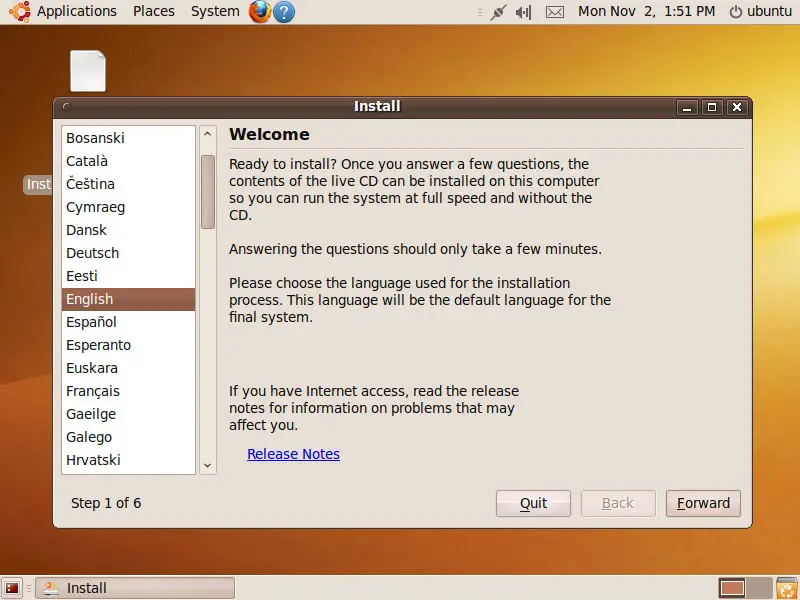Quit the installer
The image size is (800, 600).
pyautogui.click(x=533, y=503)
